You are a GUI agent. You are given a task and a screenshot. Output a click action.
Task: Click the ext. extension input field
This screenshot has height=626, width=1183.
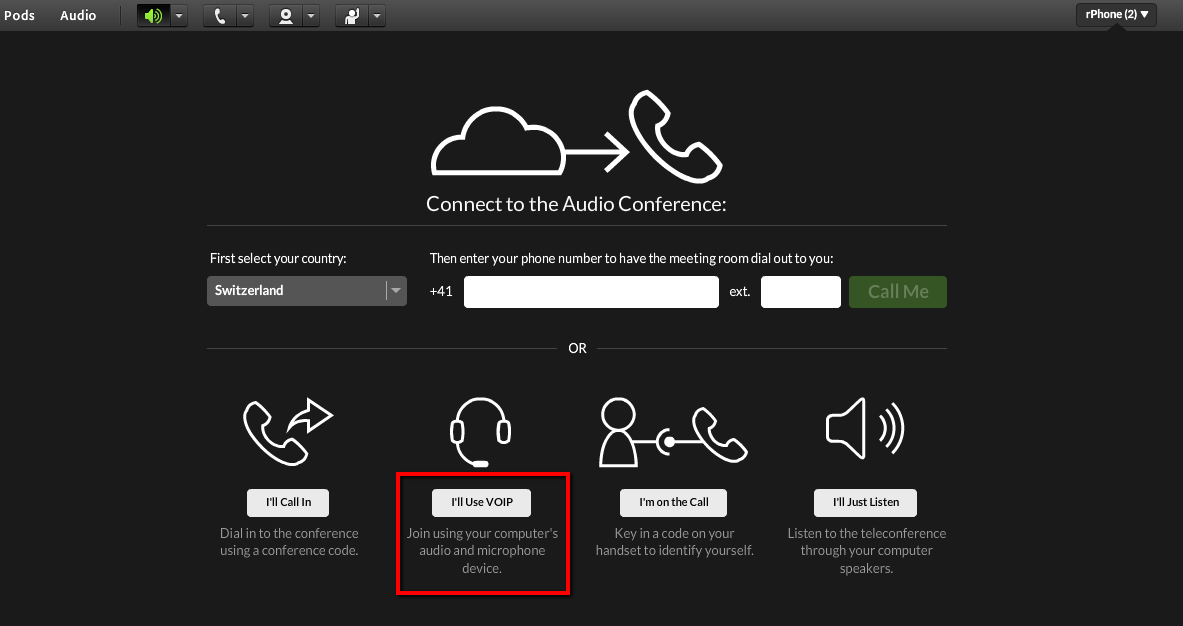click(x=800, y=292)
